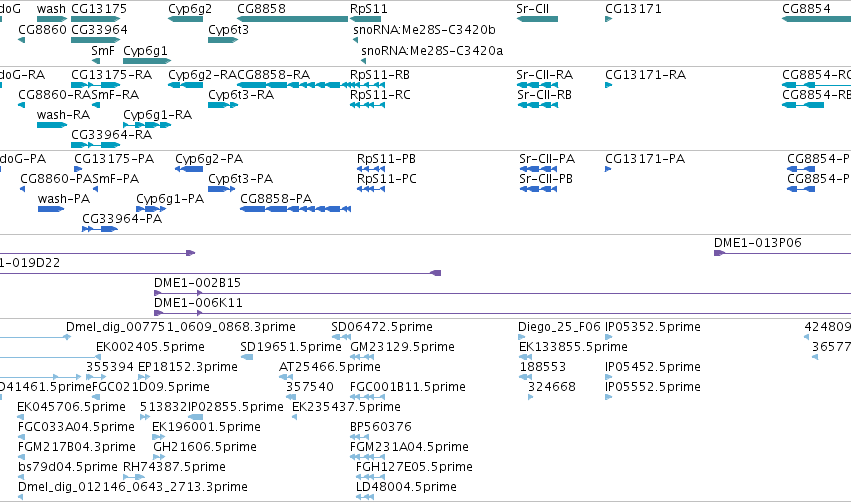This screenshot has width=851, height=502.
Task: Select EST IP05452.5prime
Action: tap(653, 367)
